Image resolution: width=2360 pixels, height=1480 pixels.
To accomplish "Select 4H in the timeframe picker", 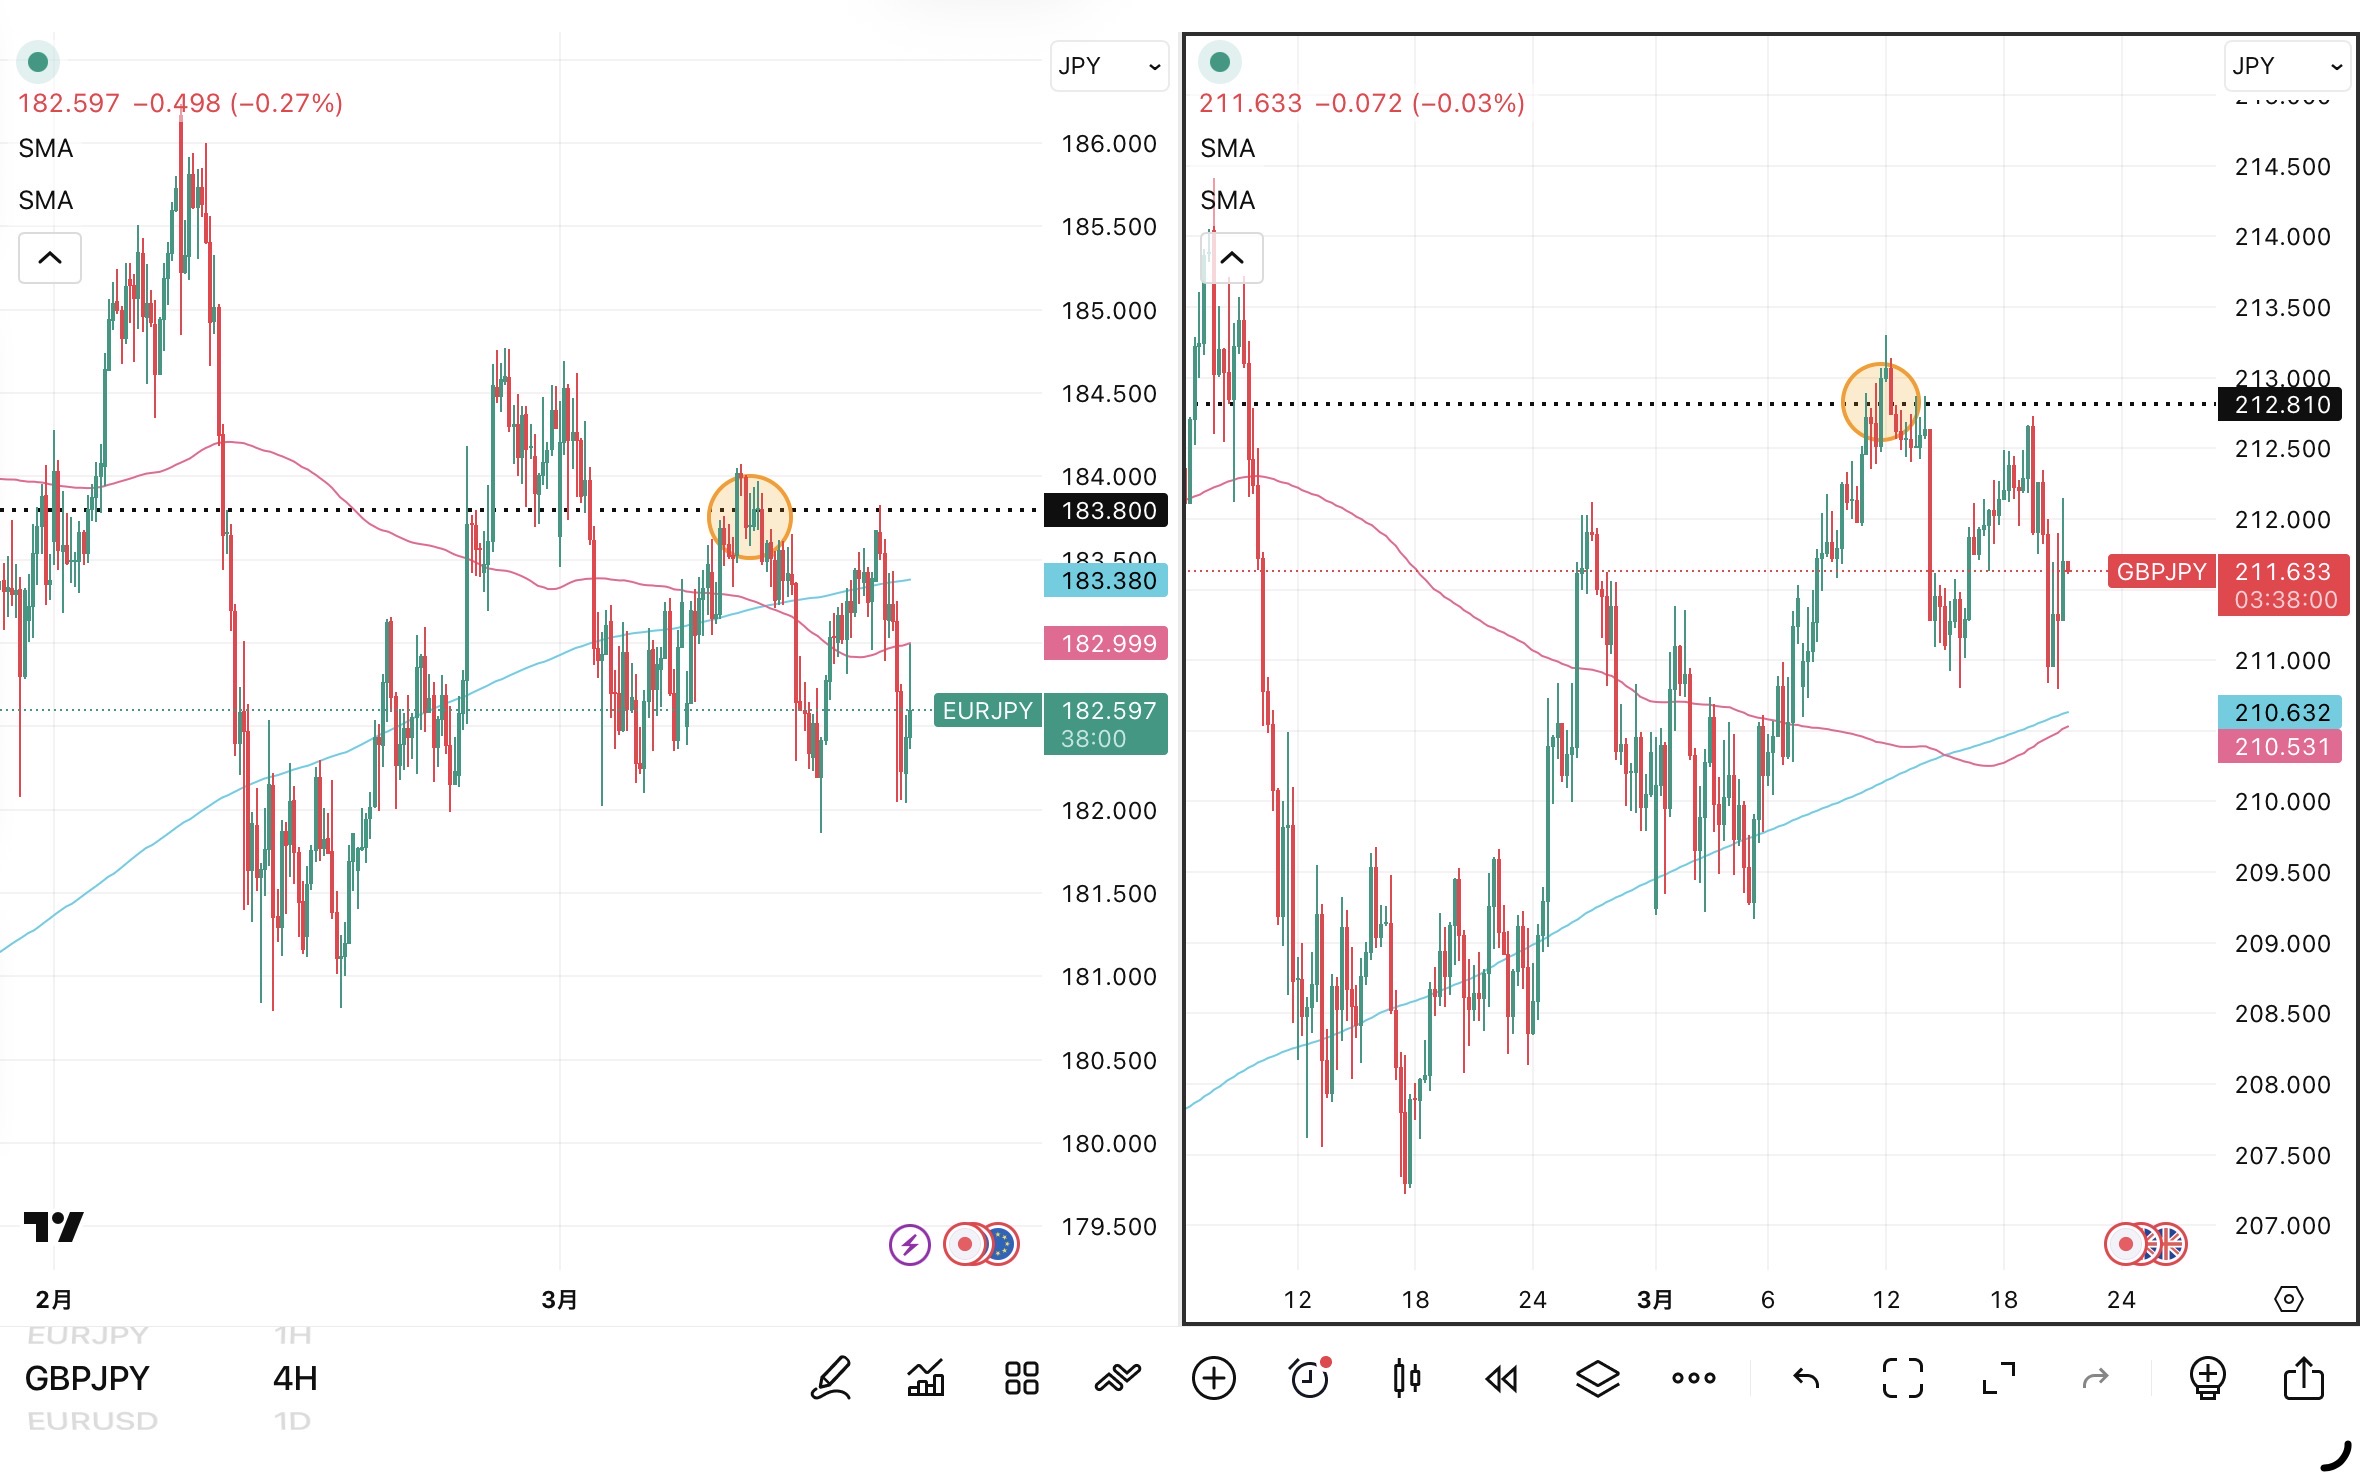I will (295, 1379).
